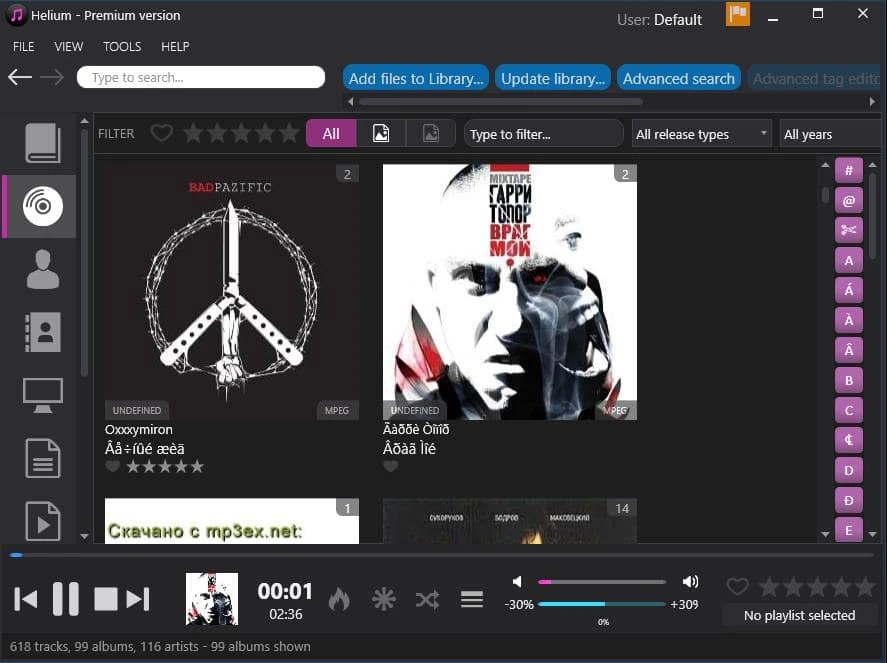Viewport: 887px width, 663px height.
Task: Jump to letter B in alphabet bar
Action: (x=849, y=380)
